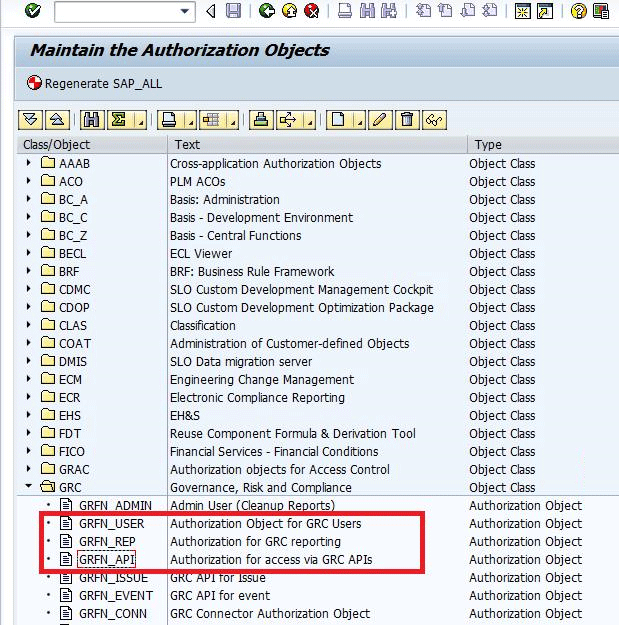Screen dimensions: 619x625
Task: Select the GRFN_USER authorization object
Action: click(112, 523)
